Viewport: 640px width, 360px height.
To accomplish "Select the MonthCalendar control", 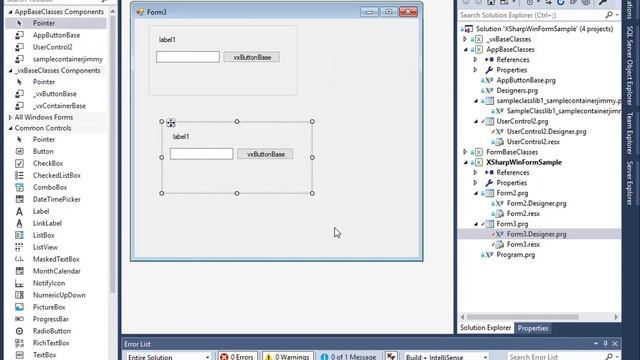I will pos(57,271).
